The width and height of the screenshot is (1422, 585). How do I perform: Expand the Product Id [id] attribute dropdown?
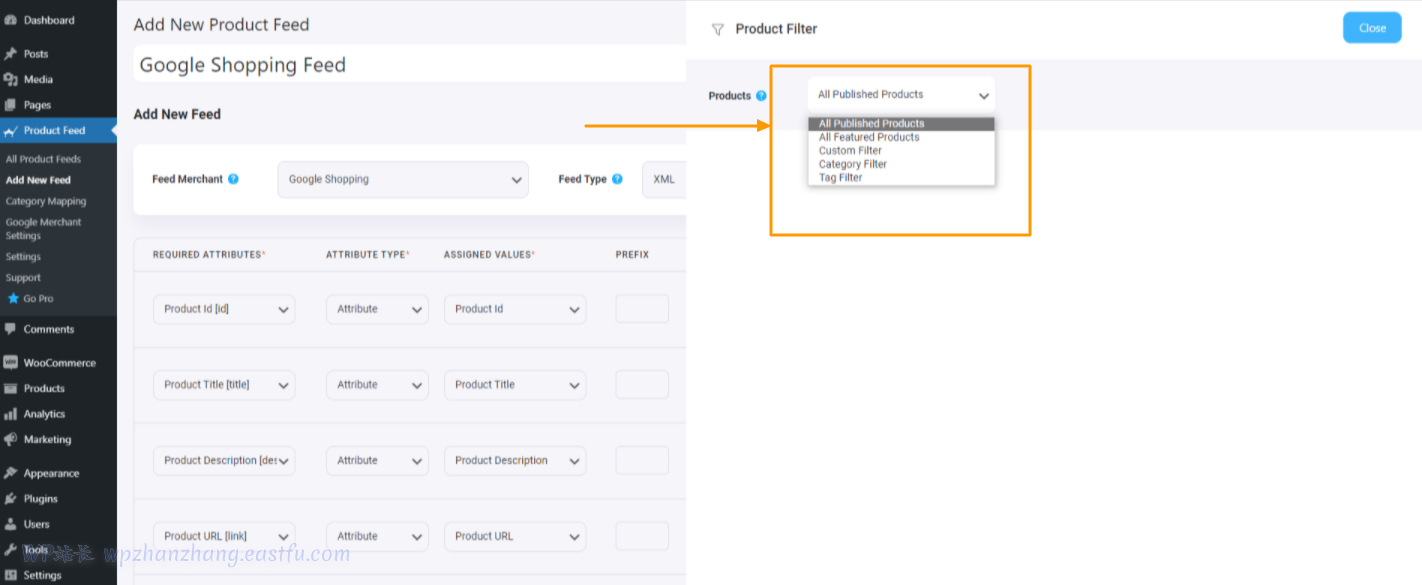pyautogui.click(x=224, y=309)
